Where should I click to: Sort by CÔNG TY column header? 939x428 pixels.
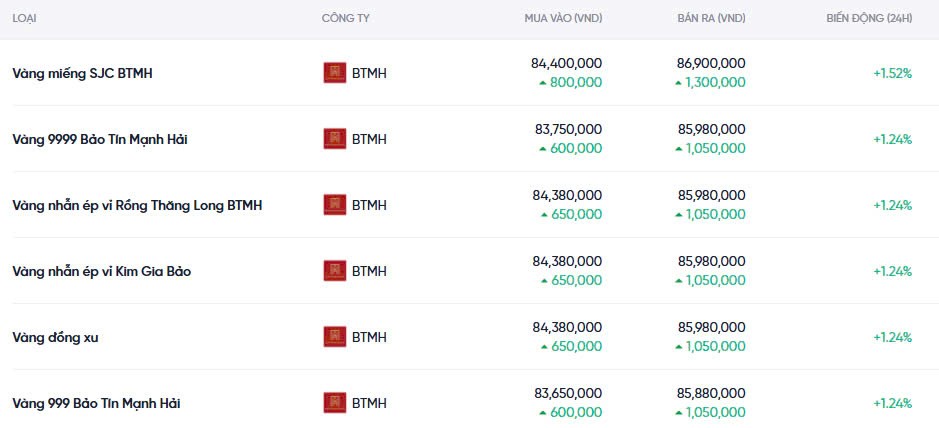tap(346, 19)
